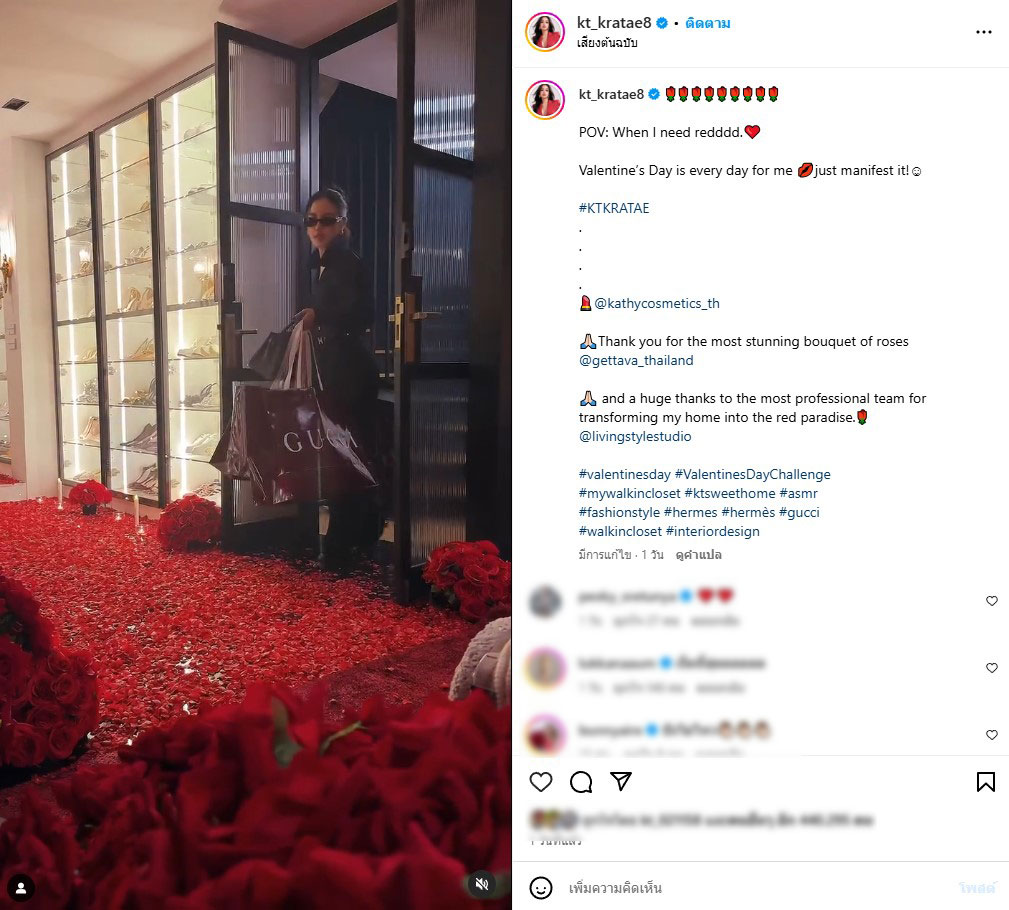Like the first comment's heart
Viewport: 1009px width, 910px height.
(992, 601)
